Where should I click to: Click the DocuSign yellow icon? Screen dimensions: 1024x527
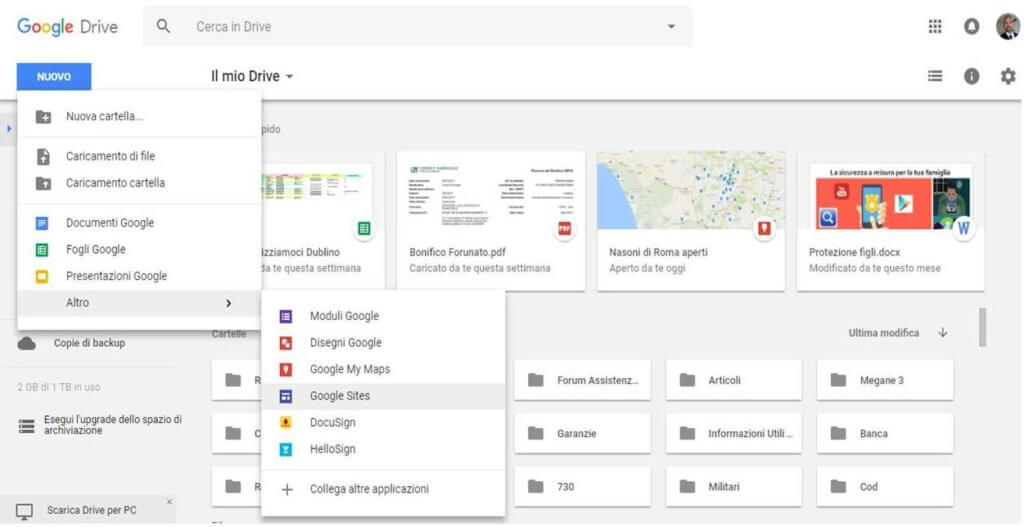point(285,423)
